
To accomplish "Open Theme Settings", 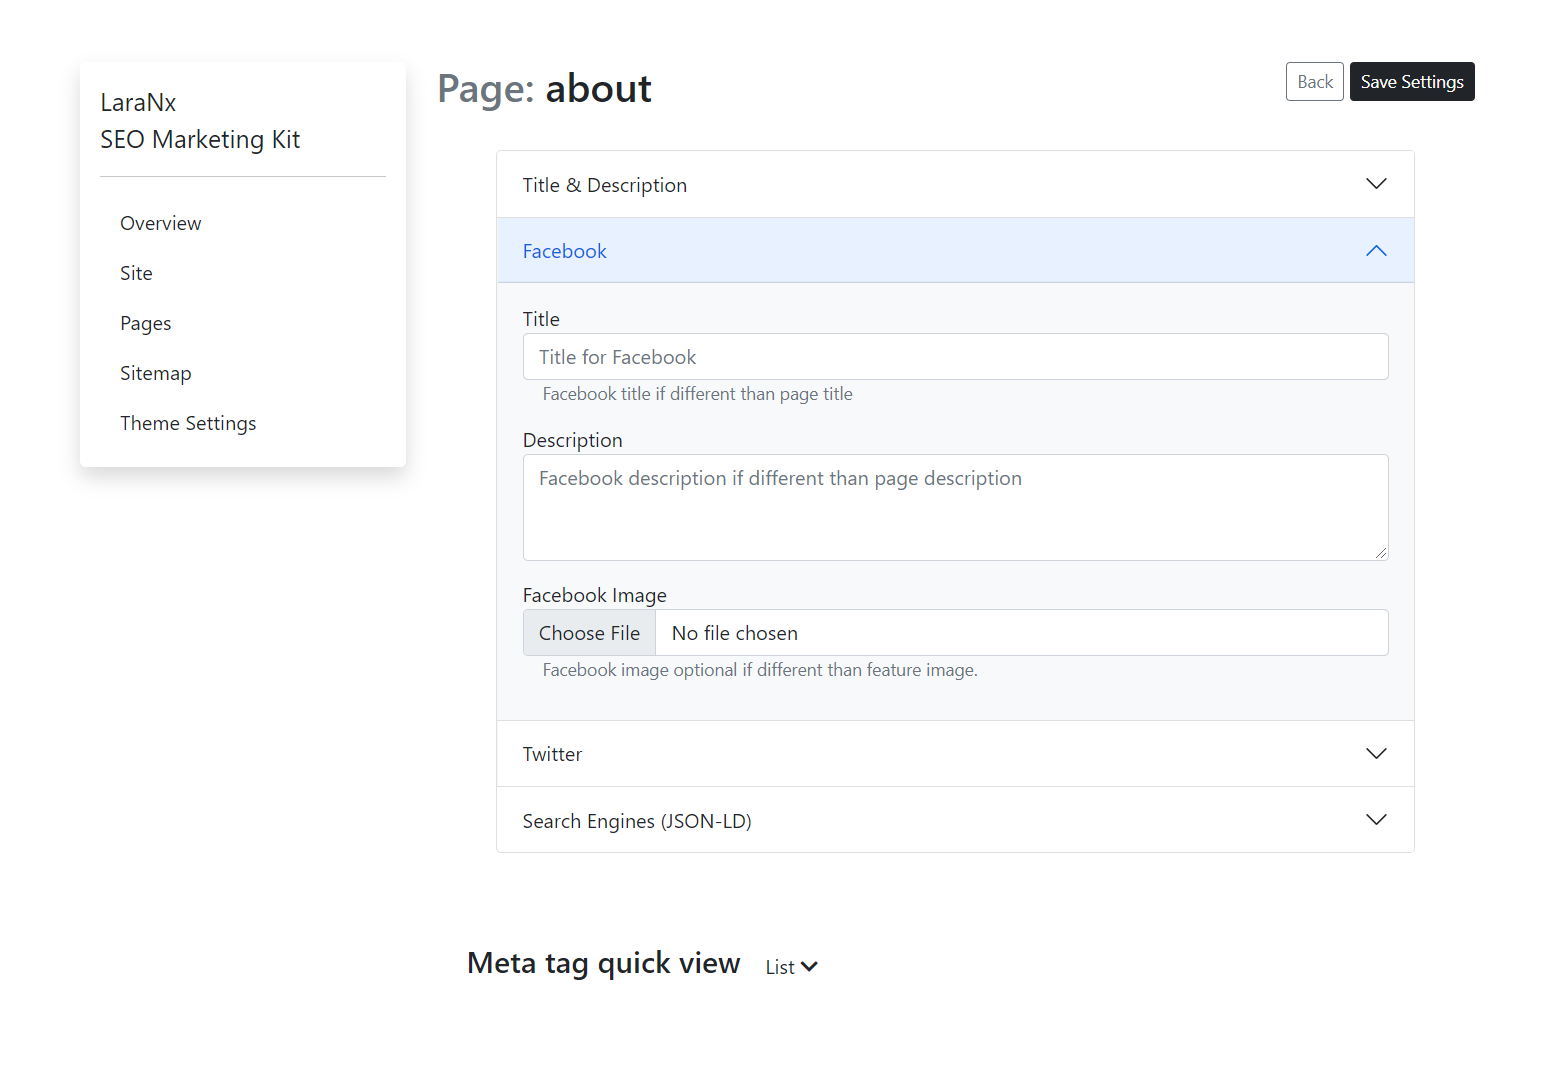I will pyautogui.click(x=188, y=422).
